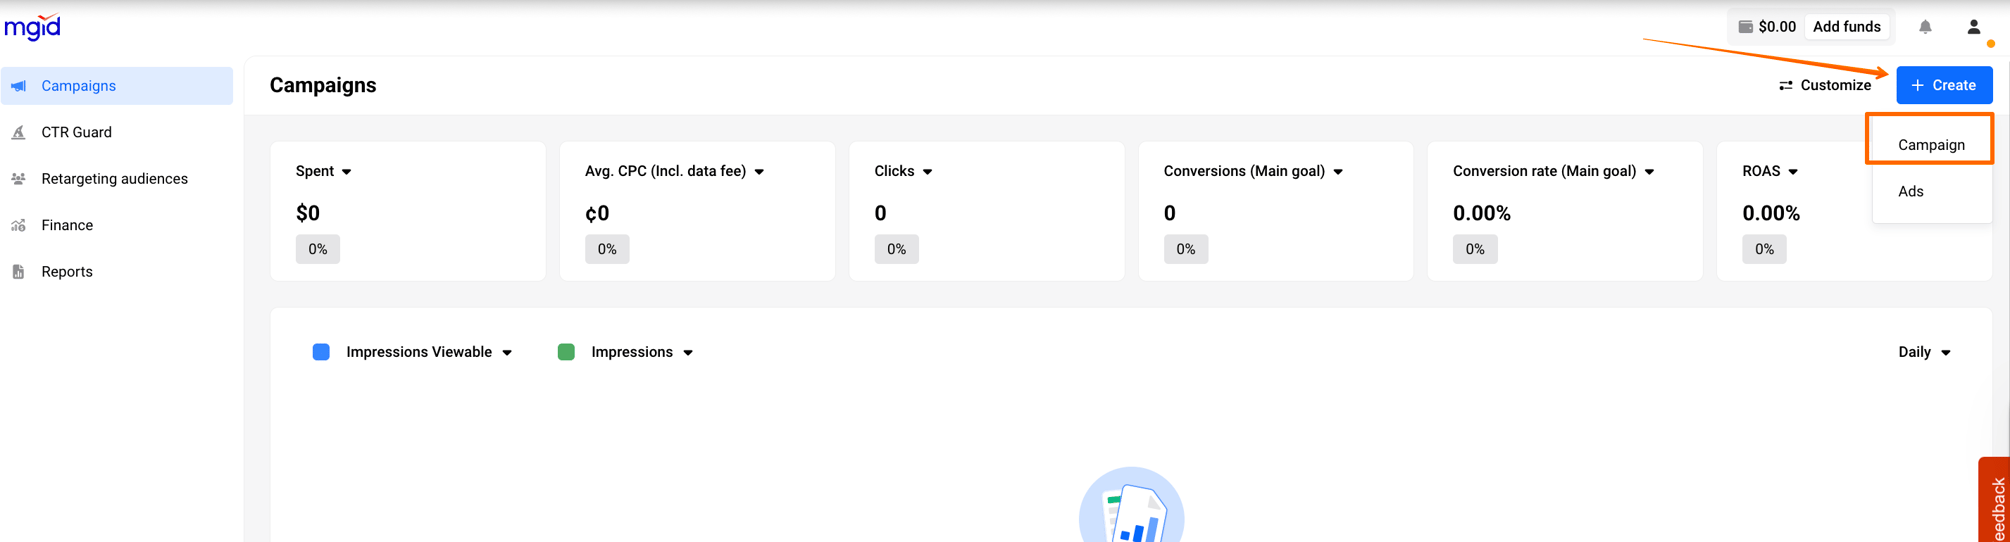Click the Campaigns megaphone icon in sidebar

19,86
